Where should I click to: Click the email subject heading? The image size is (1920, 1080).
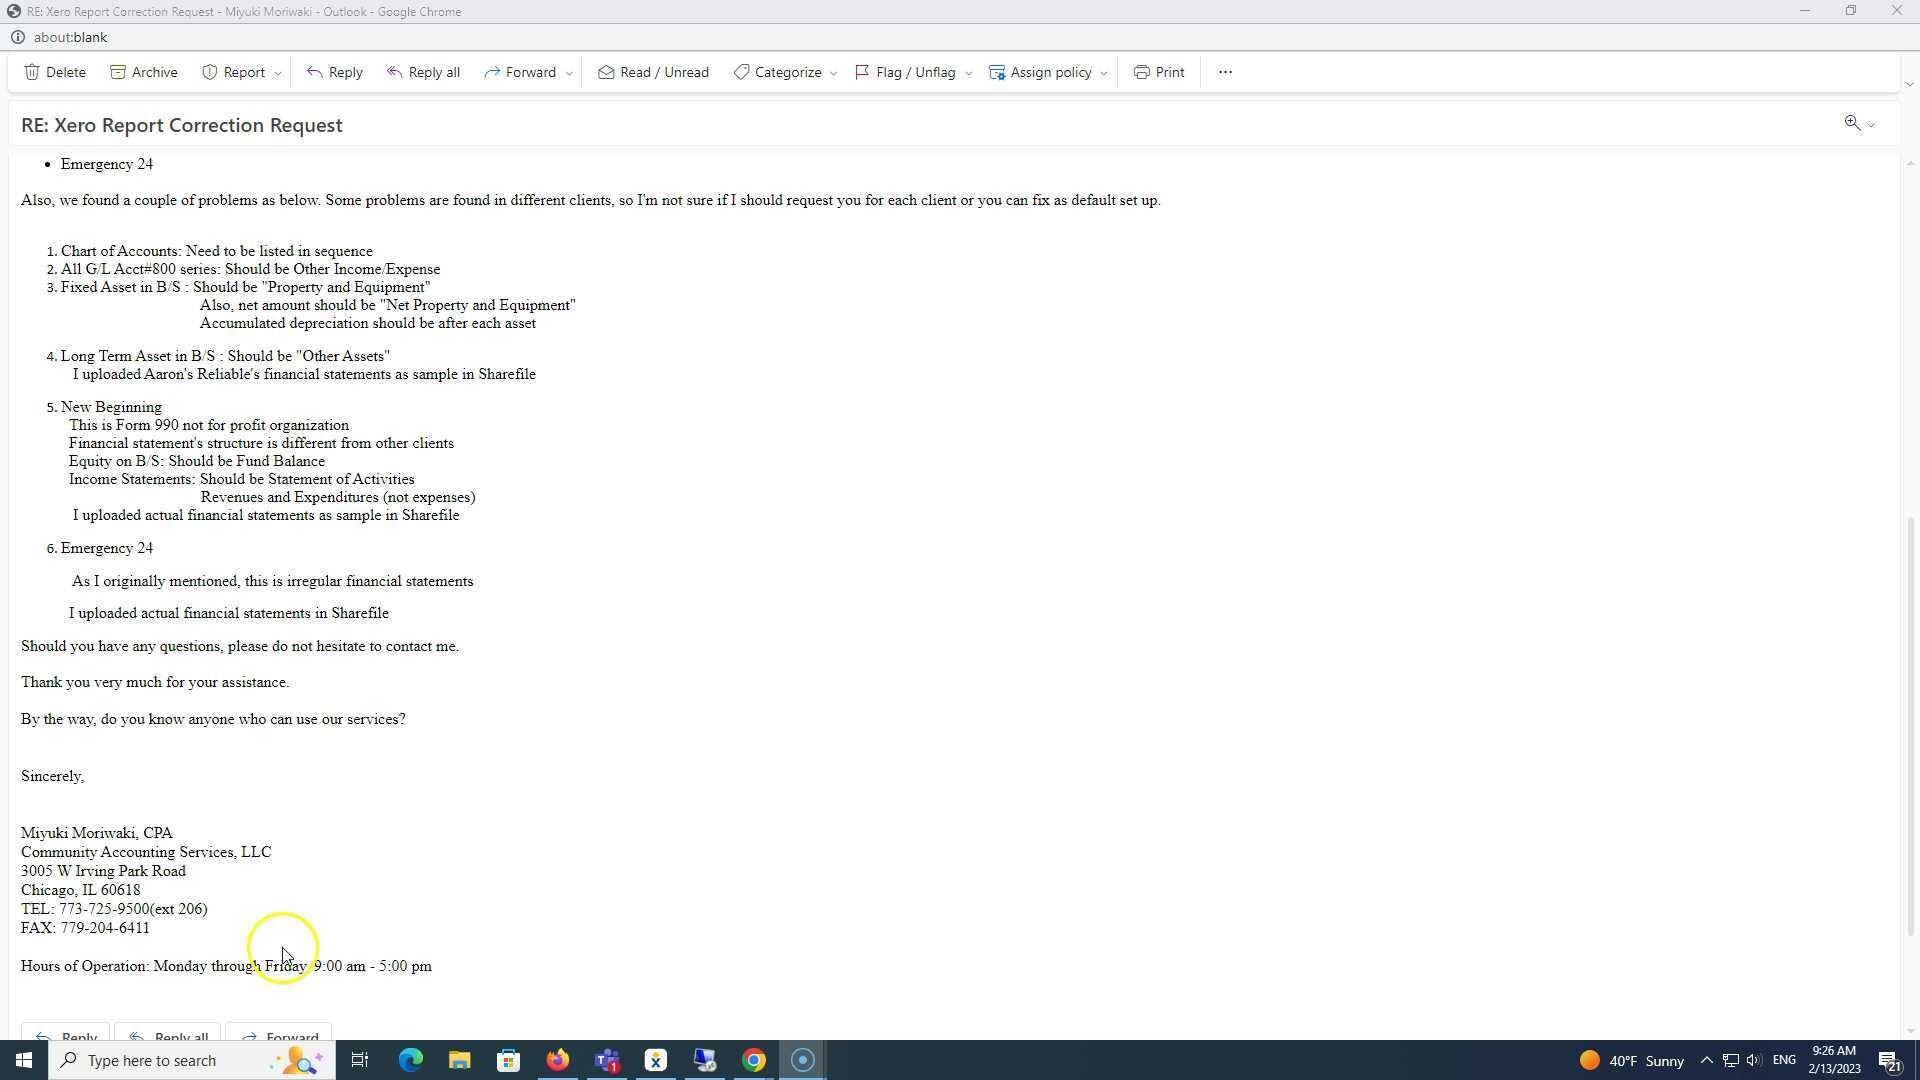coord(182,125)
